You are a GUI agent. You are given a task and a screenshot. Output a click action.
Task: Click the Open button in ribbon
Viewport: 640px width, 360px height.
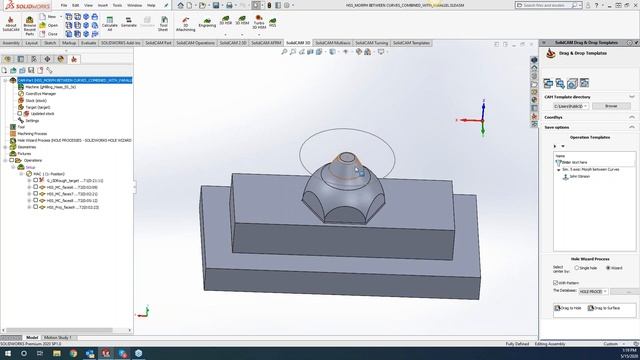49,25
